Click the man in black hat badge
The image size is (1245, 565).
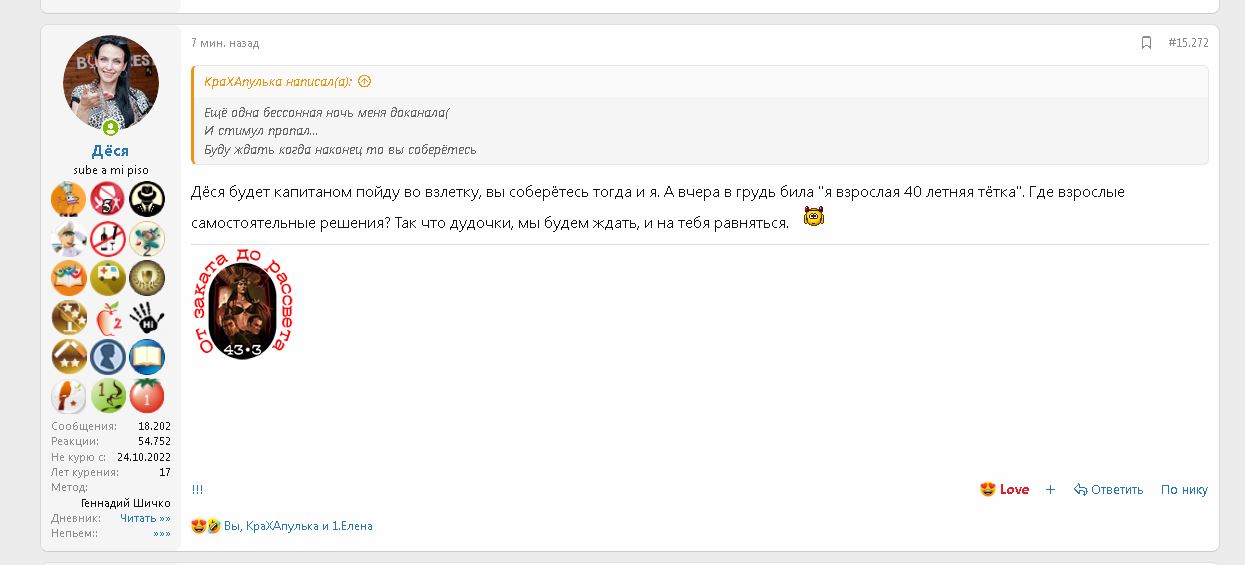point(147,199)
